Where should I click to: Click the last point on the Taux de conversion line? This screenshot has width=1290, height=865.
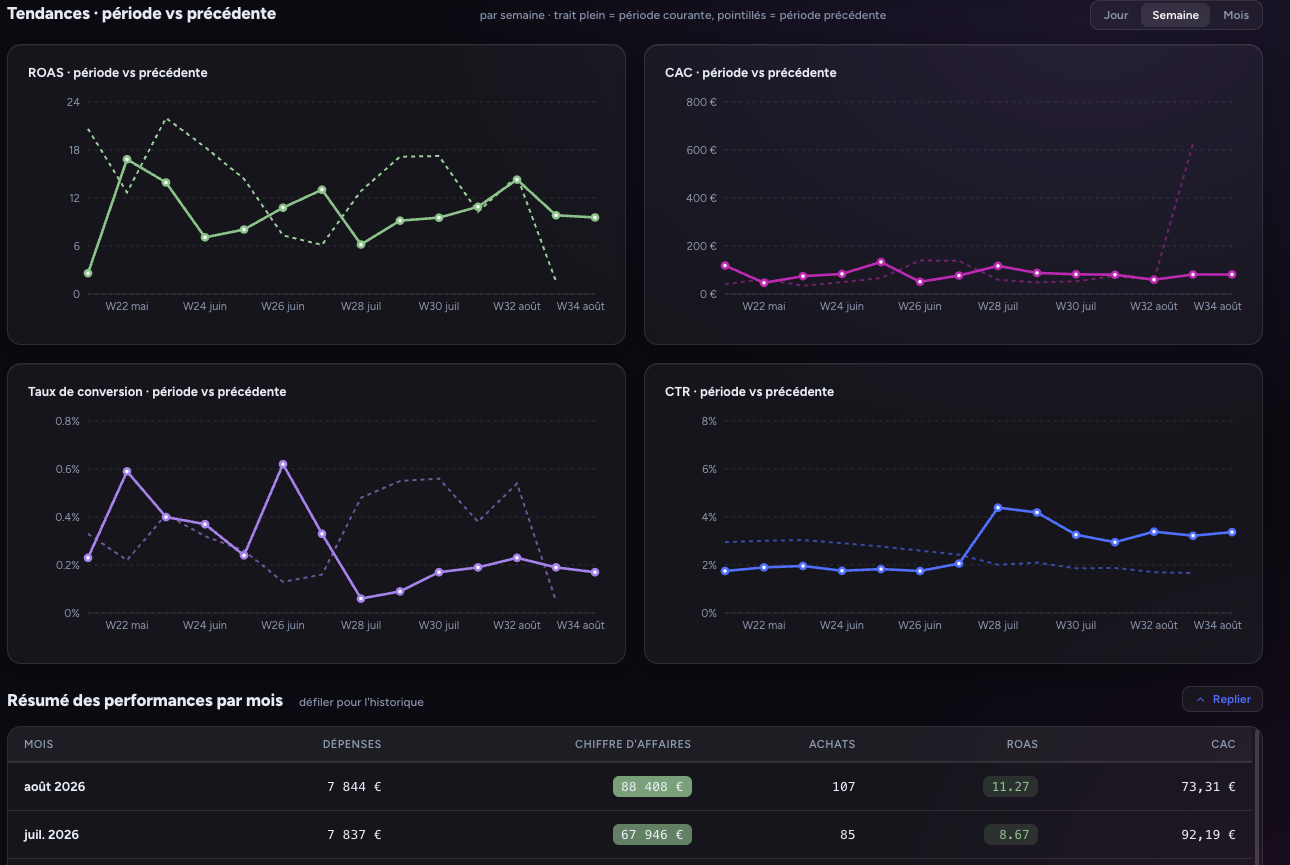(595, 572)
